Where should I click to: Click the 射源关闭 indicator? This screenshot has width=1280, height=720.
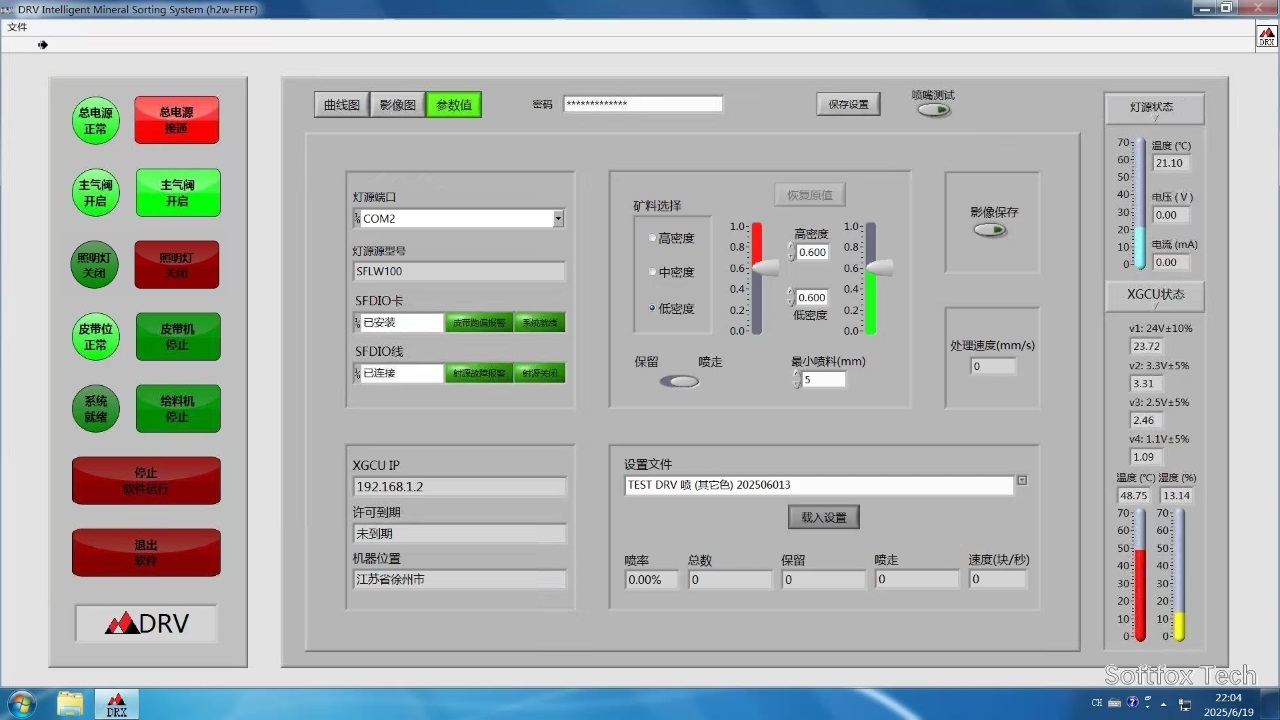point(540,373)
